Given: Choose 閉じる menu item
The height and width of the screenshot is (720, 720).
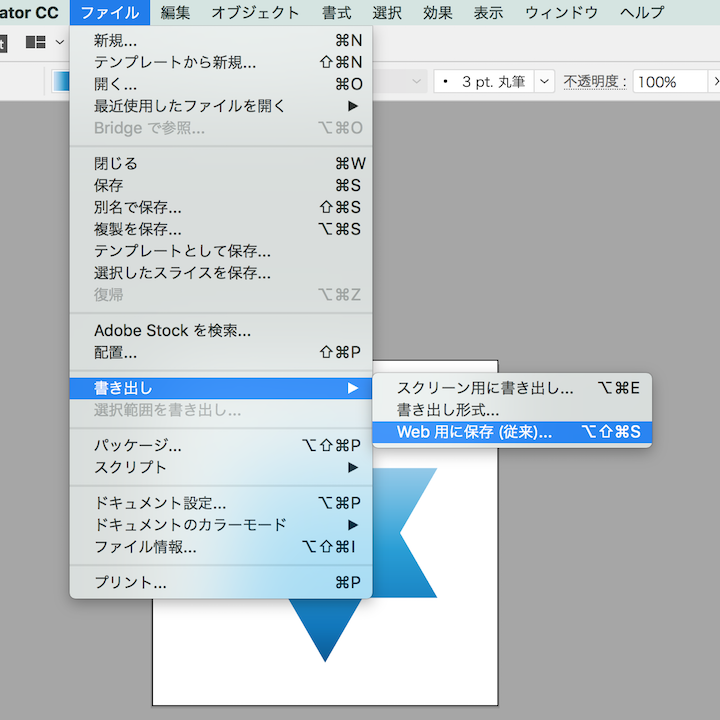Looking at the screenshot, I should click(221, 163).
